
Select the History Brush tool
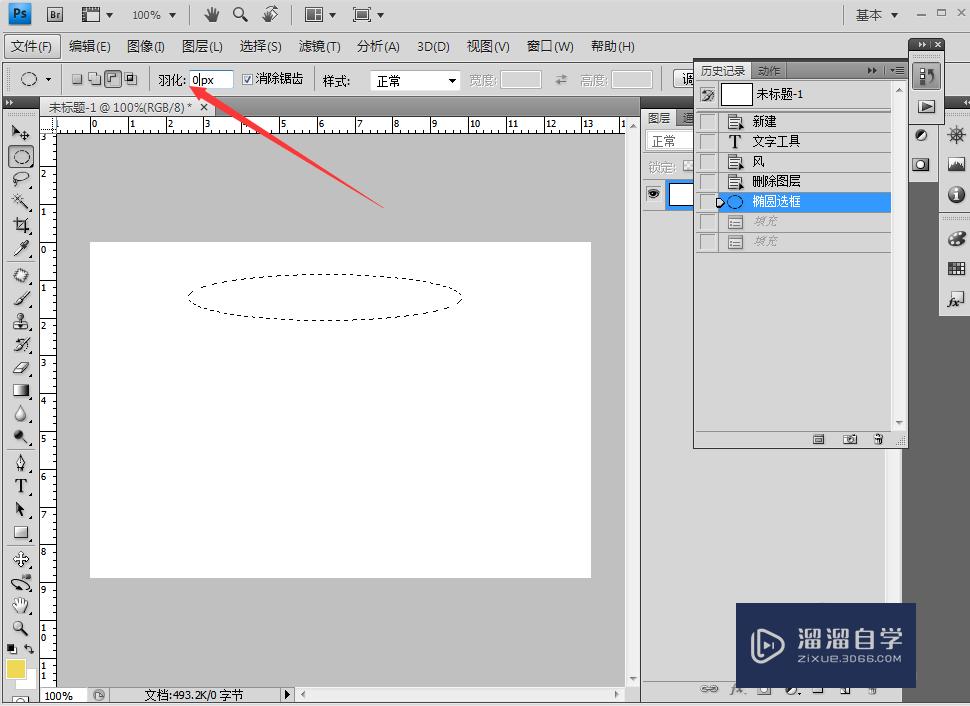(x=20, y=344)
